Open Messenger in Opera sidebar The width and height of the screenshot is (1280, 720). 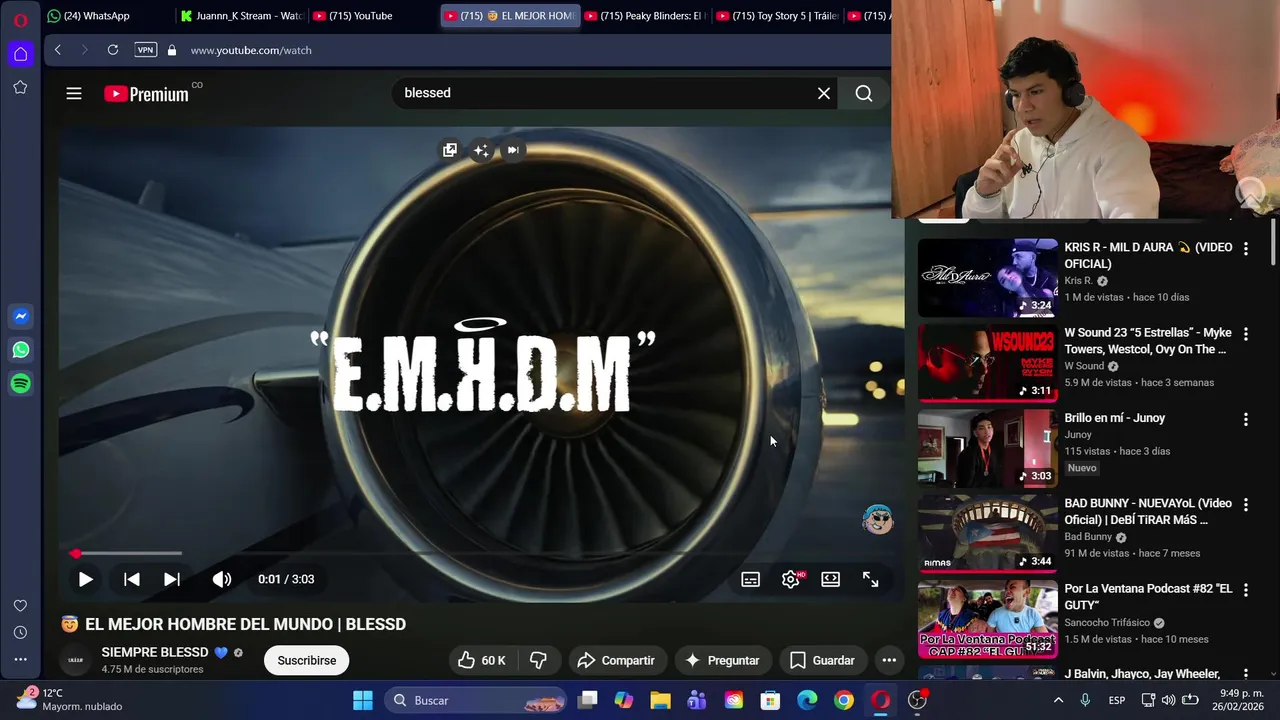pyautogui.click(x=20, y=316)
